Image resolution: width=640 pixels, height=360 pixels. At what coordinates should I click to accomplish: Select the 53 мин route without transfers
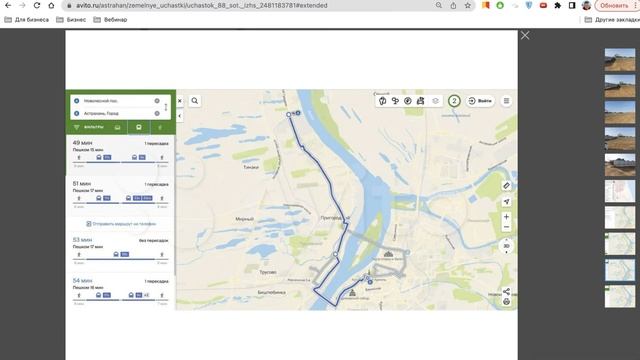(120, 252)
